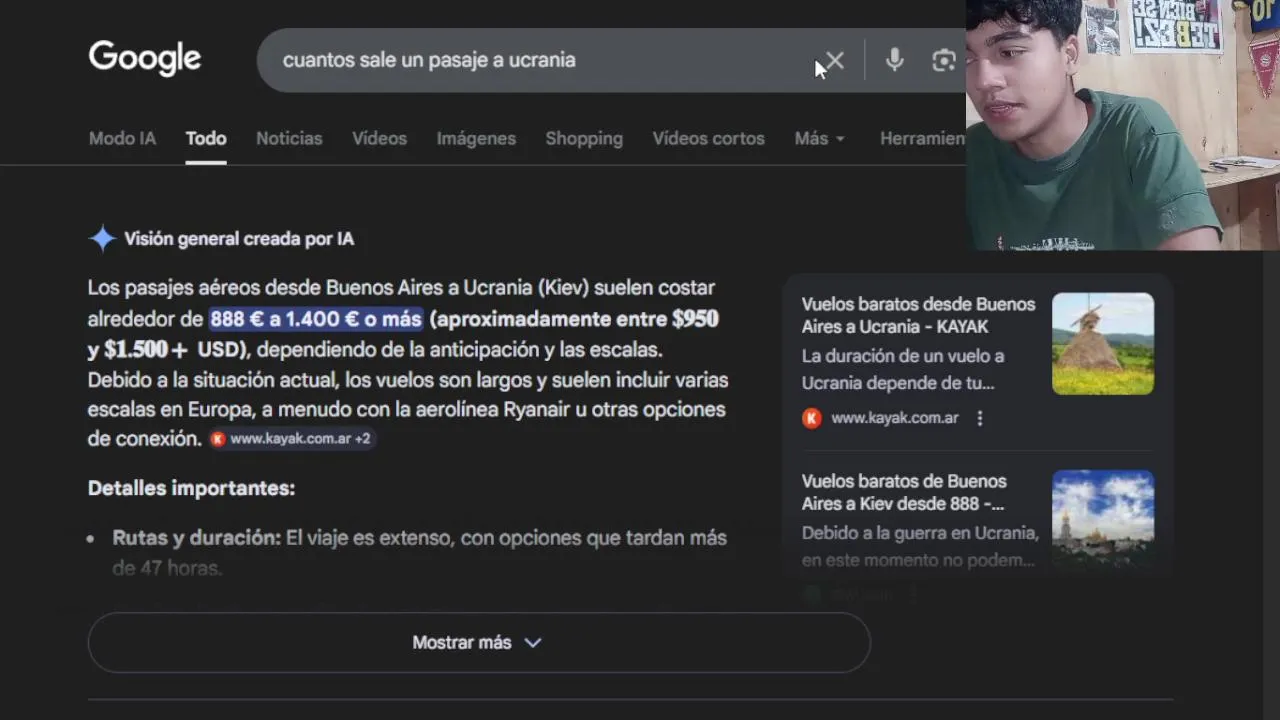
Task: Click the AI overview sparkle icon
Action: (102, 239)
